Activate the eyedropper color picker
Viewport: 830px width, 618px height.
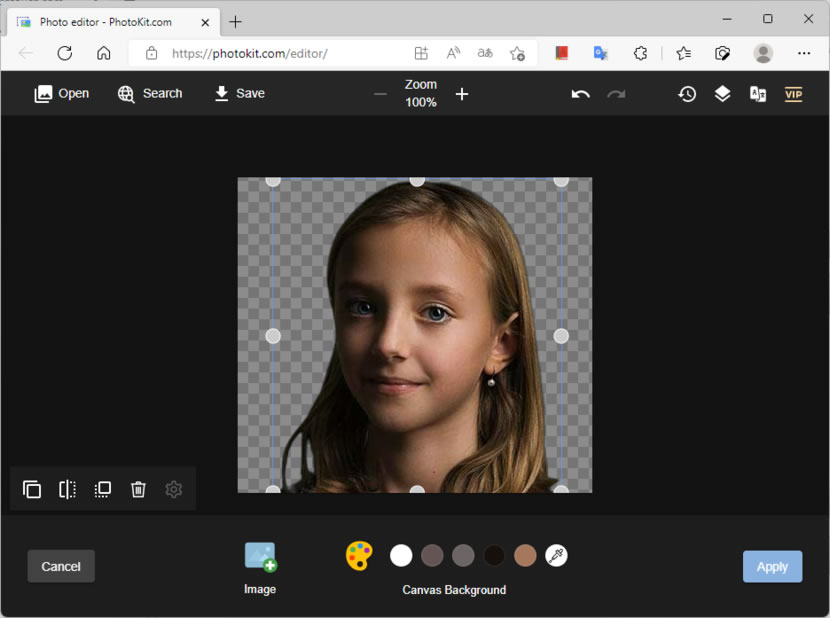point(557,556)
